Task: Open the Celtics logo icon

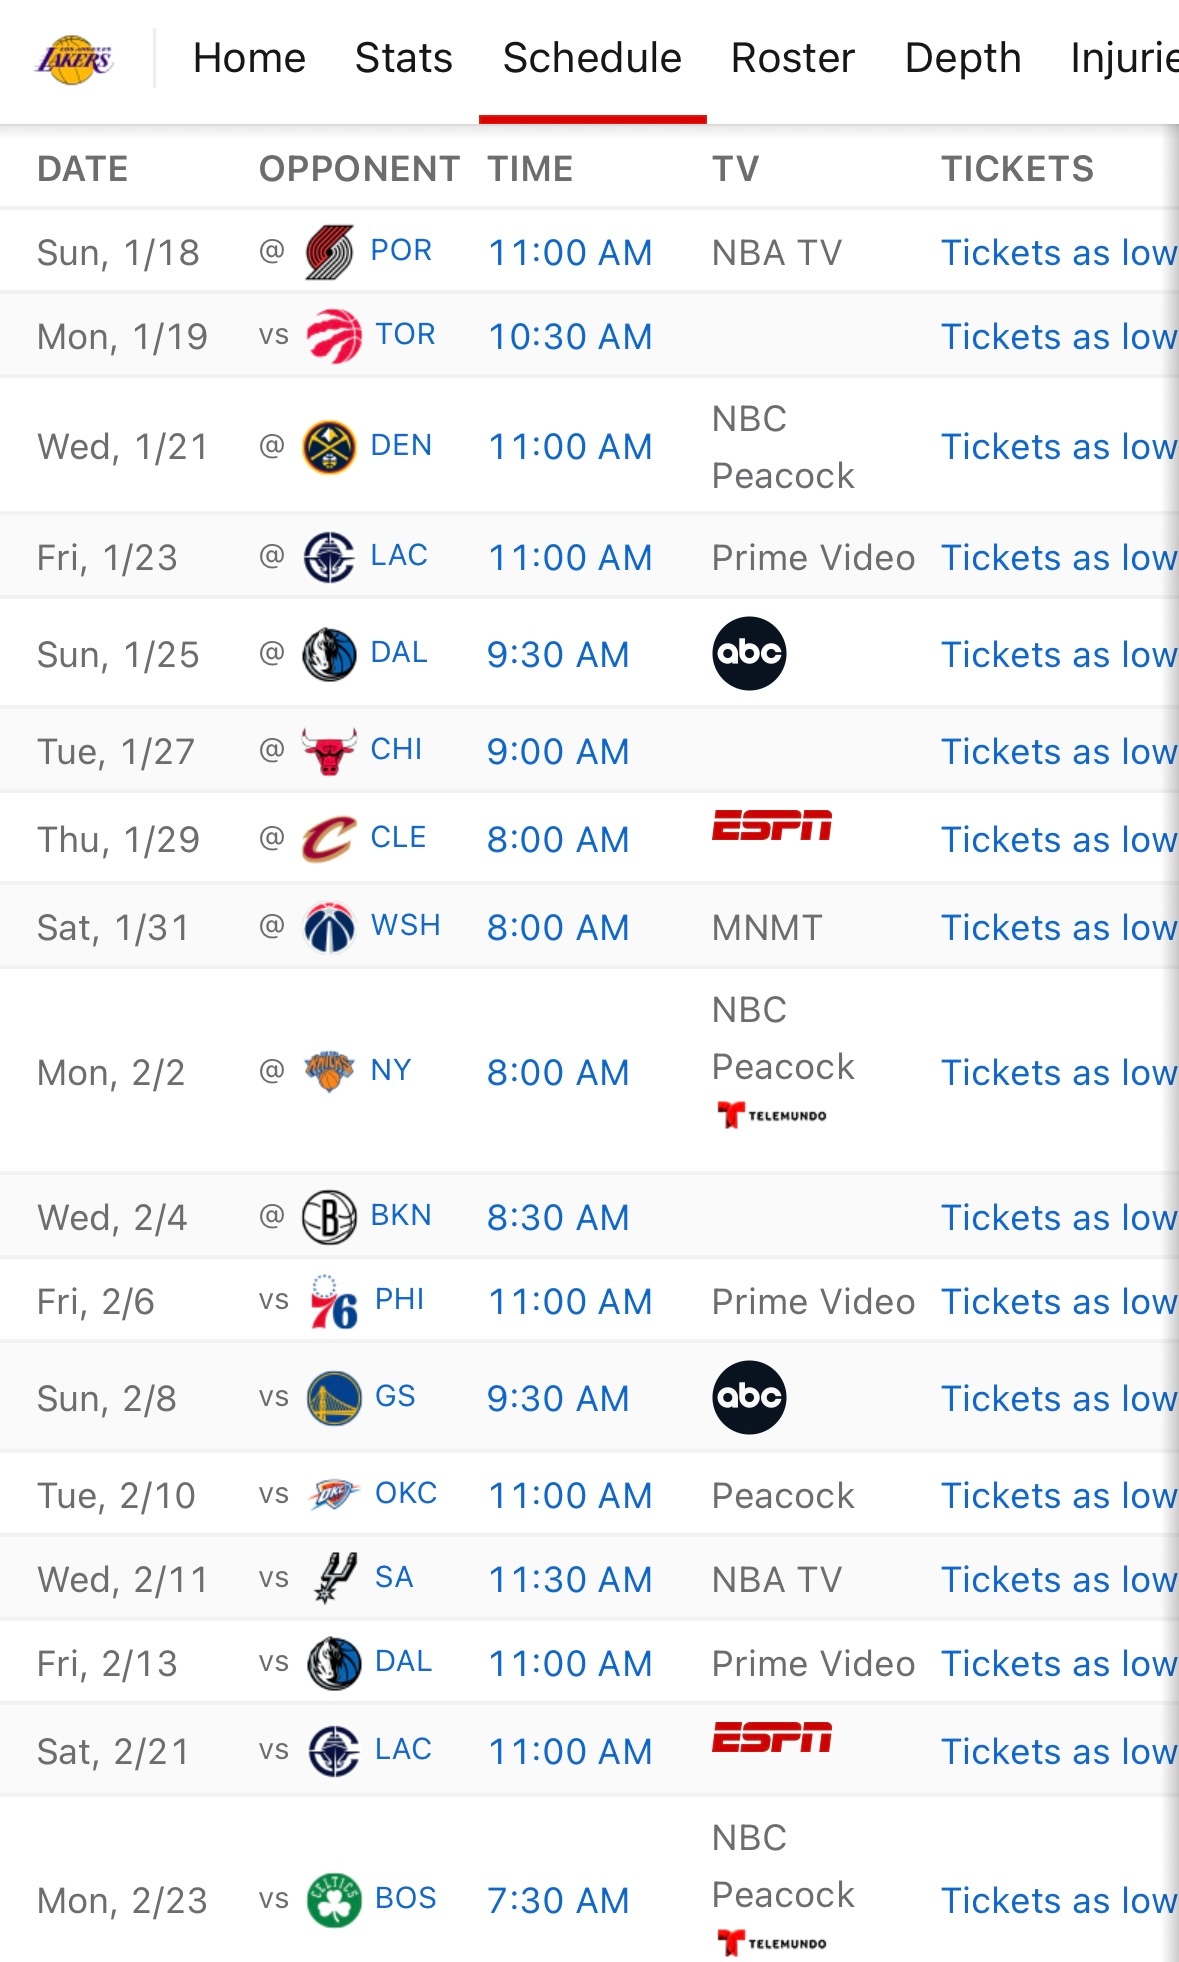Action: 333,1900
